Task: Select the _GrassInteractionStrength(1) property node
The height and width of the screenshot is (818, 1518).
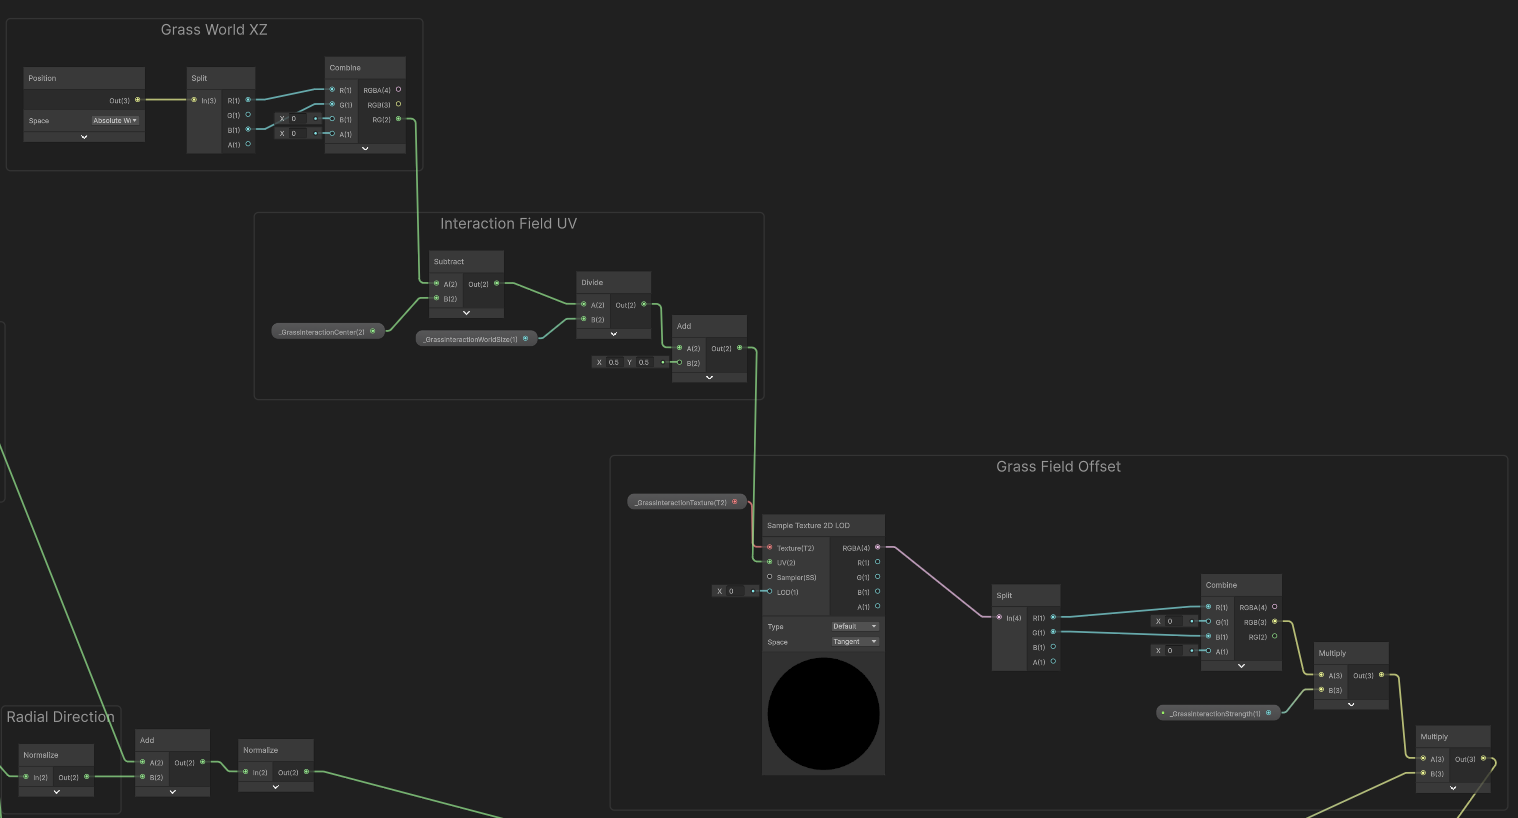Action: pos(1218,713)
